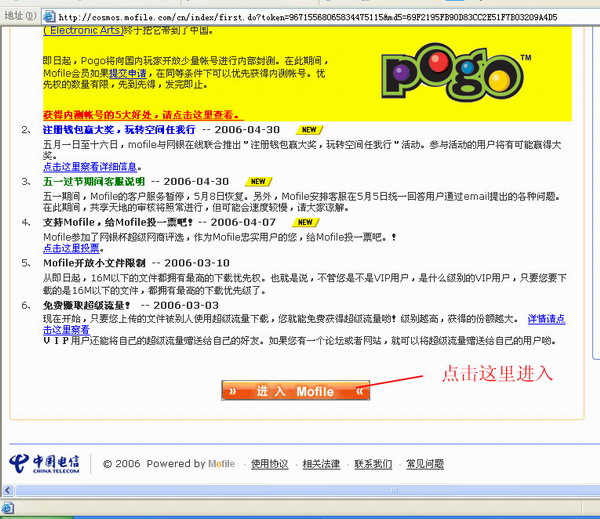
Task: Open headline 五一过节期间客服说明
Action: 94,181
